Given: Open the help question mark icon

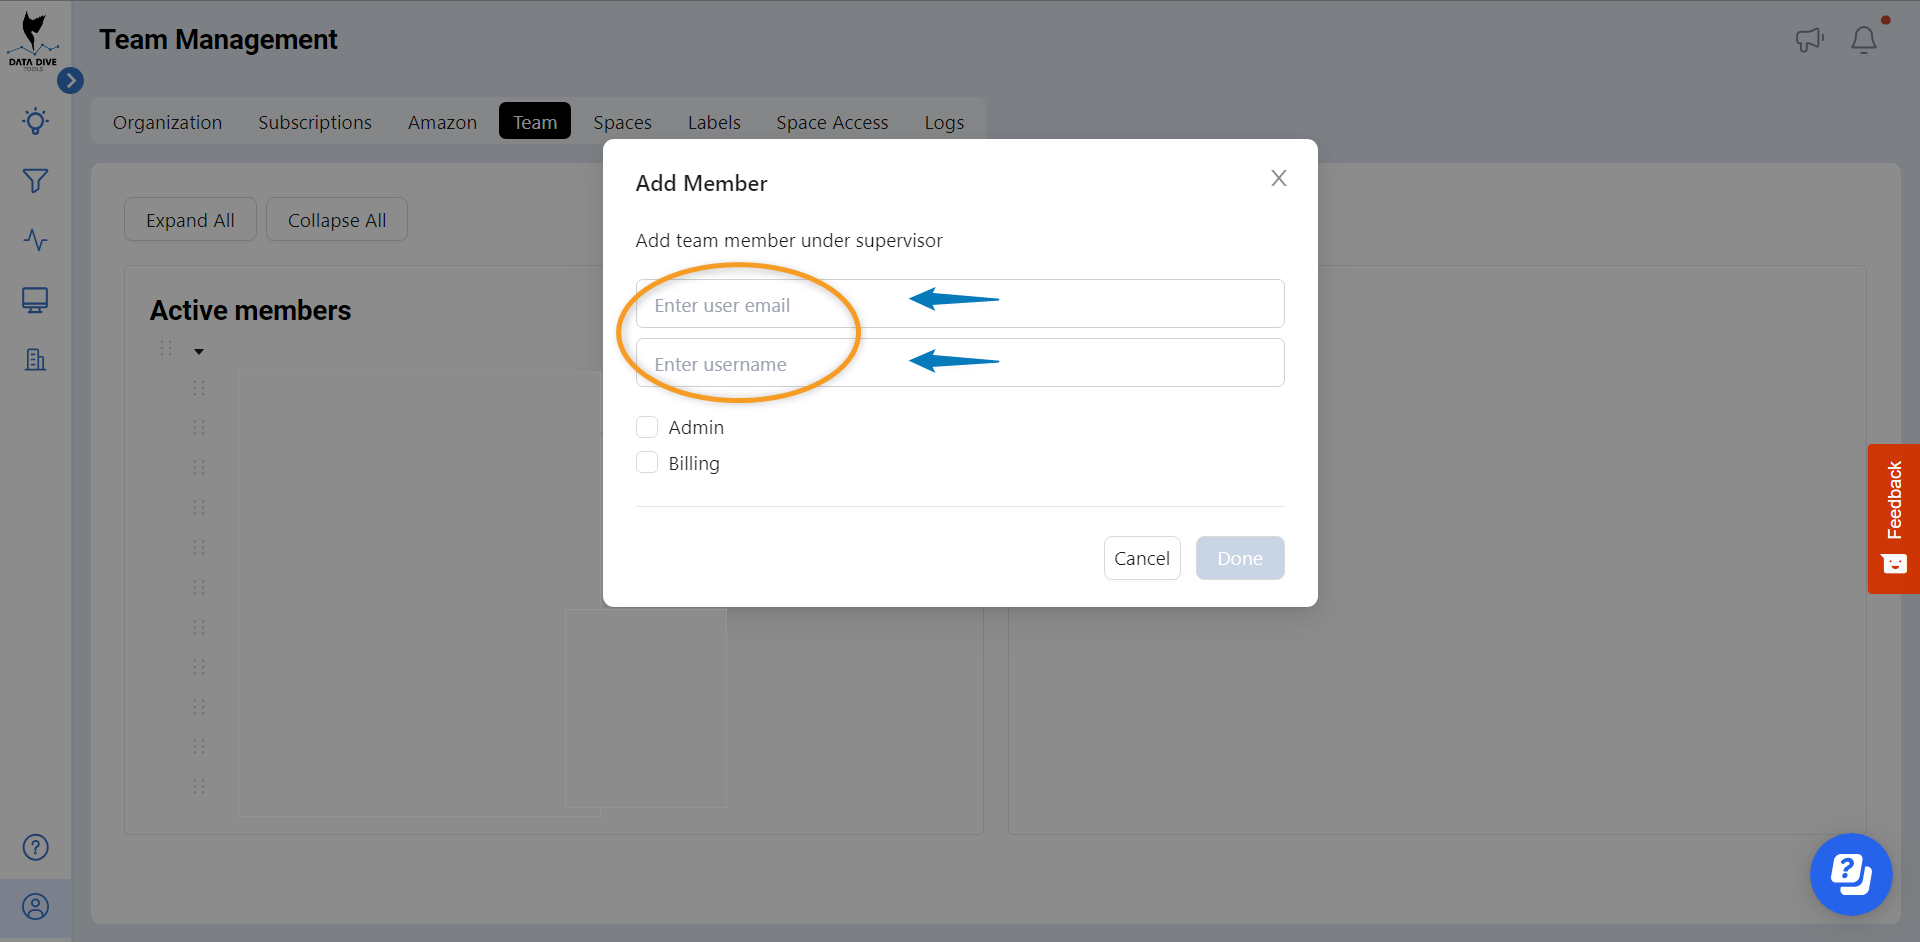Looking at the screenshot, I should (x=35, y=847).
